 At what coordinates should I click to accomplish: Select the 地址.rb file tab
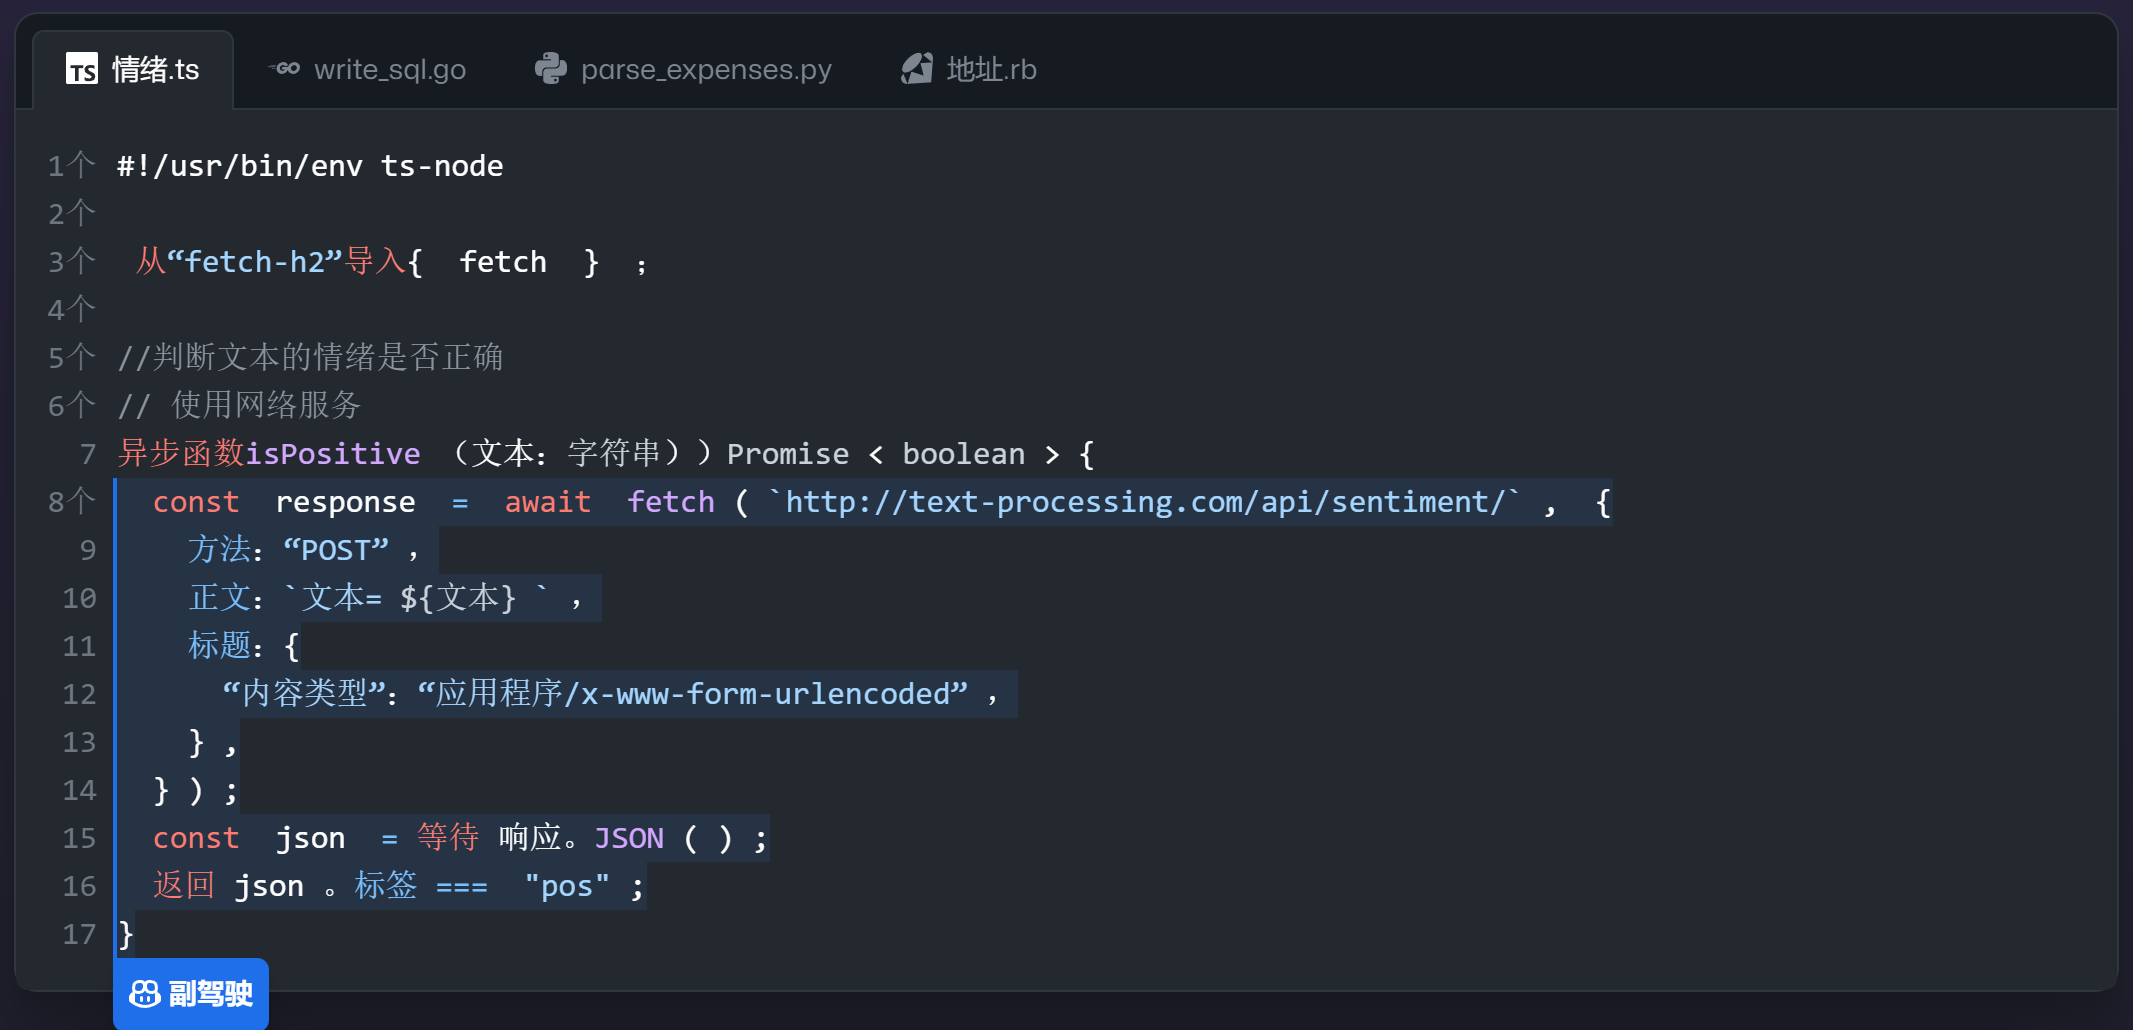(x=990, y=69)
